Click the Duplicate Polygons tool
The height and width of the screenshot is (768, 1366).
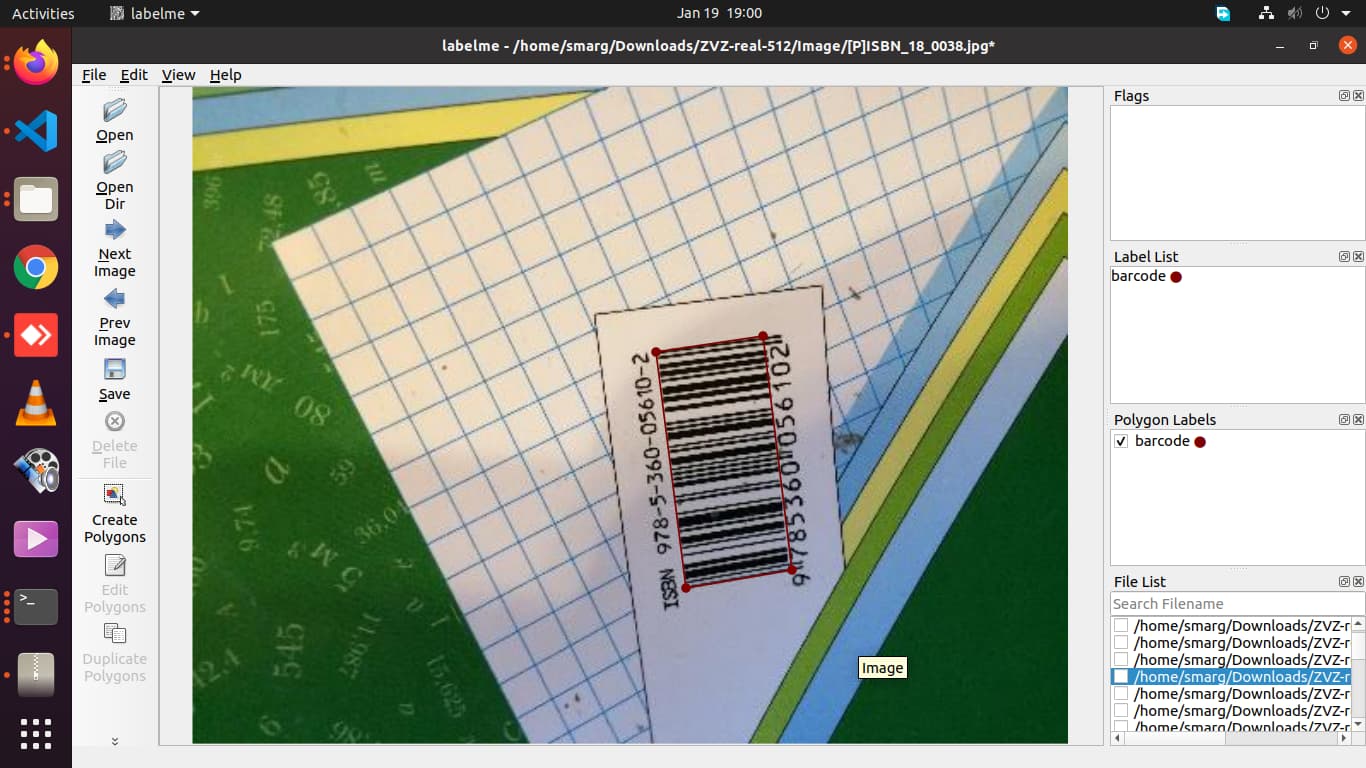[115, 634]
